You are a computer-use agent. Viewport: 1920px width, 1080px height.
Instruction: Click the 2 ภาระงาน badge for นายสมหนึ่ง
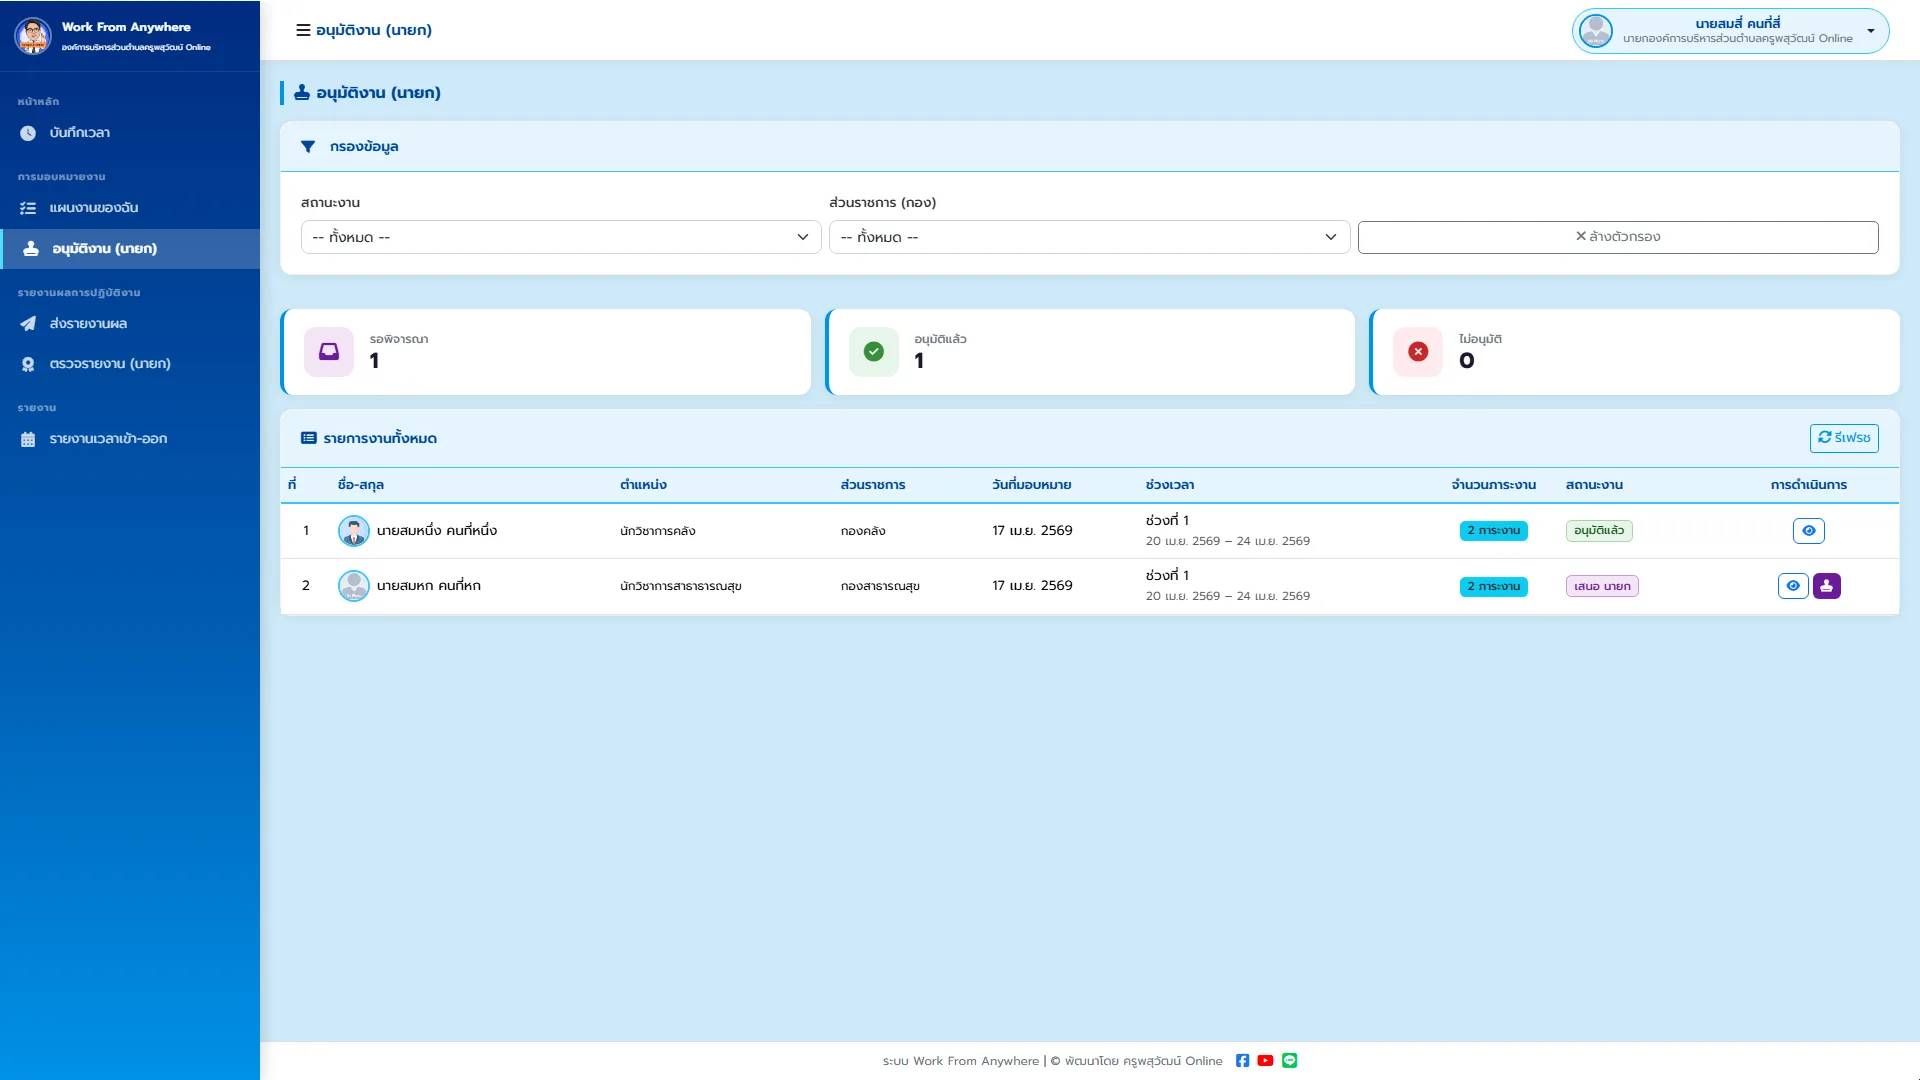tap(1494, 531)
